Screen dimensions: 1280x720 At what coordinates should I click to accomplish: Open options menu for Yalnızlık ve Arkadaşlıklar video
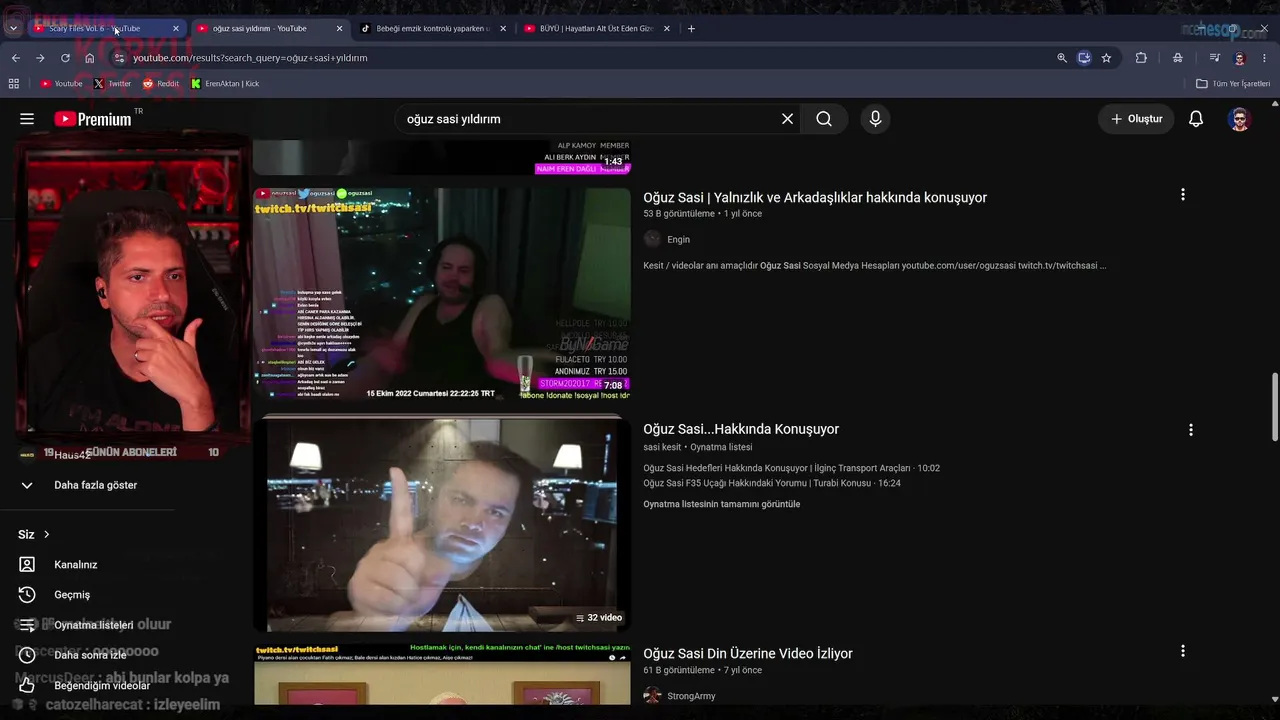tap(1183, 195)
